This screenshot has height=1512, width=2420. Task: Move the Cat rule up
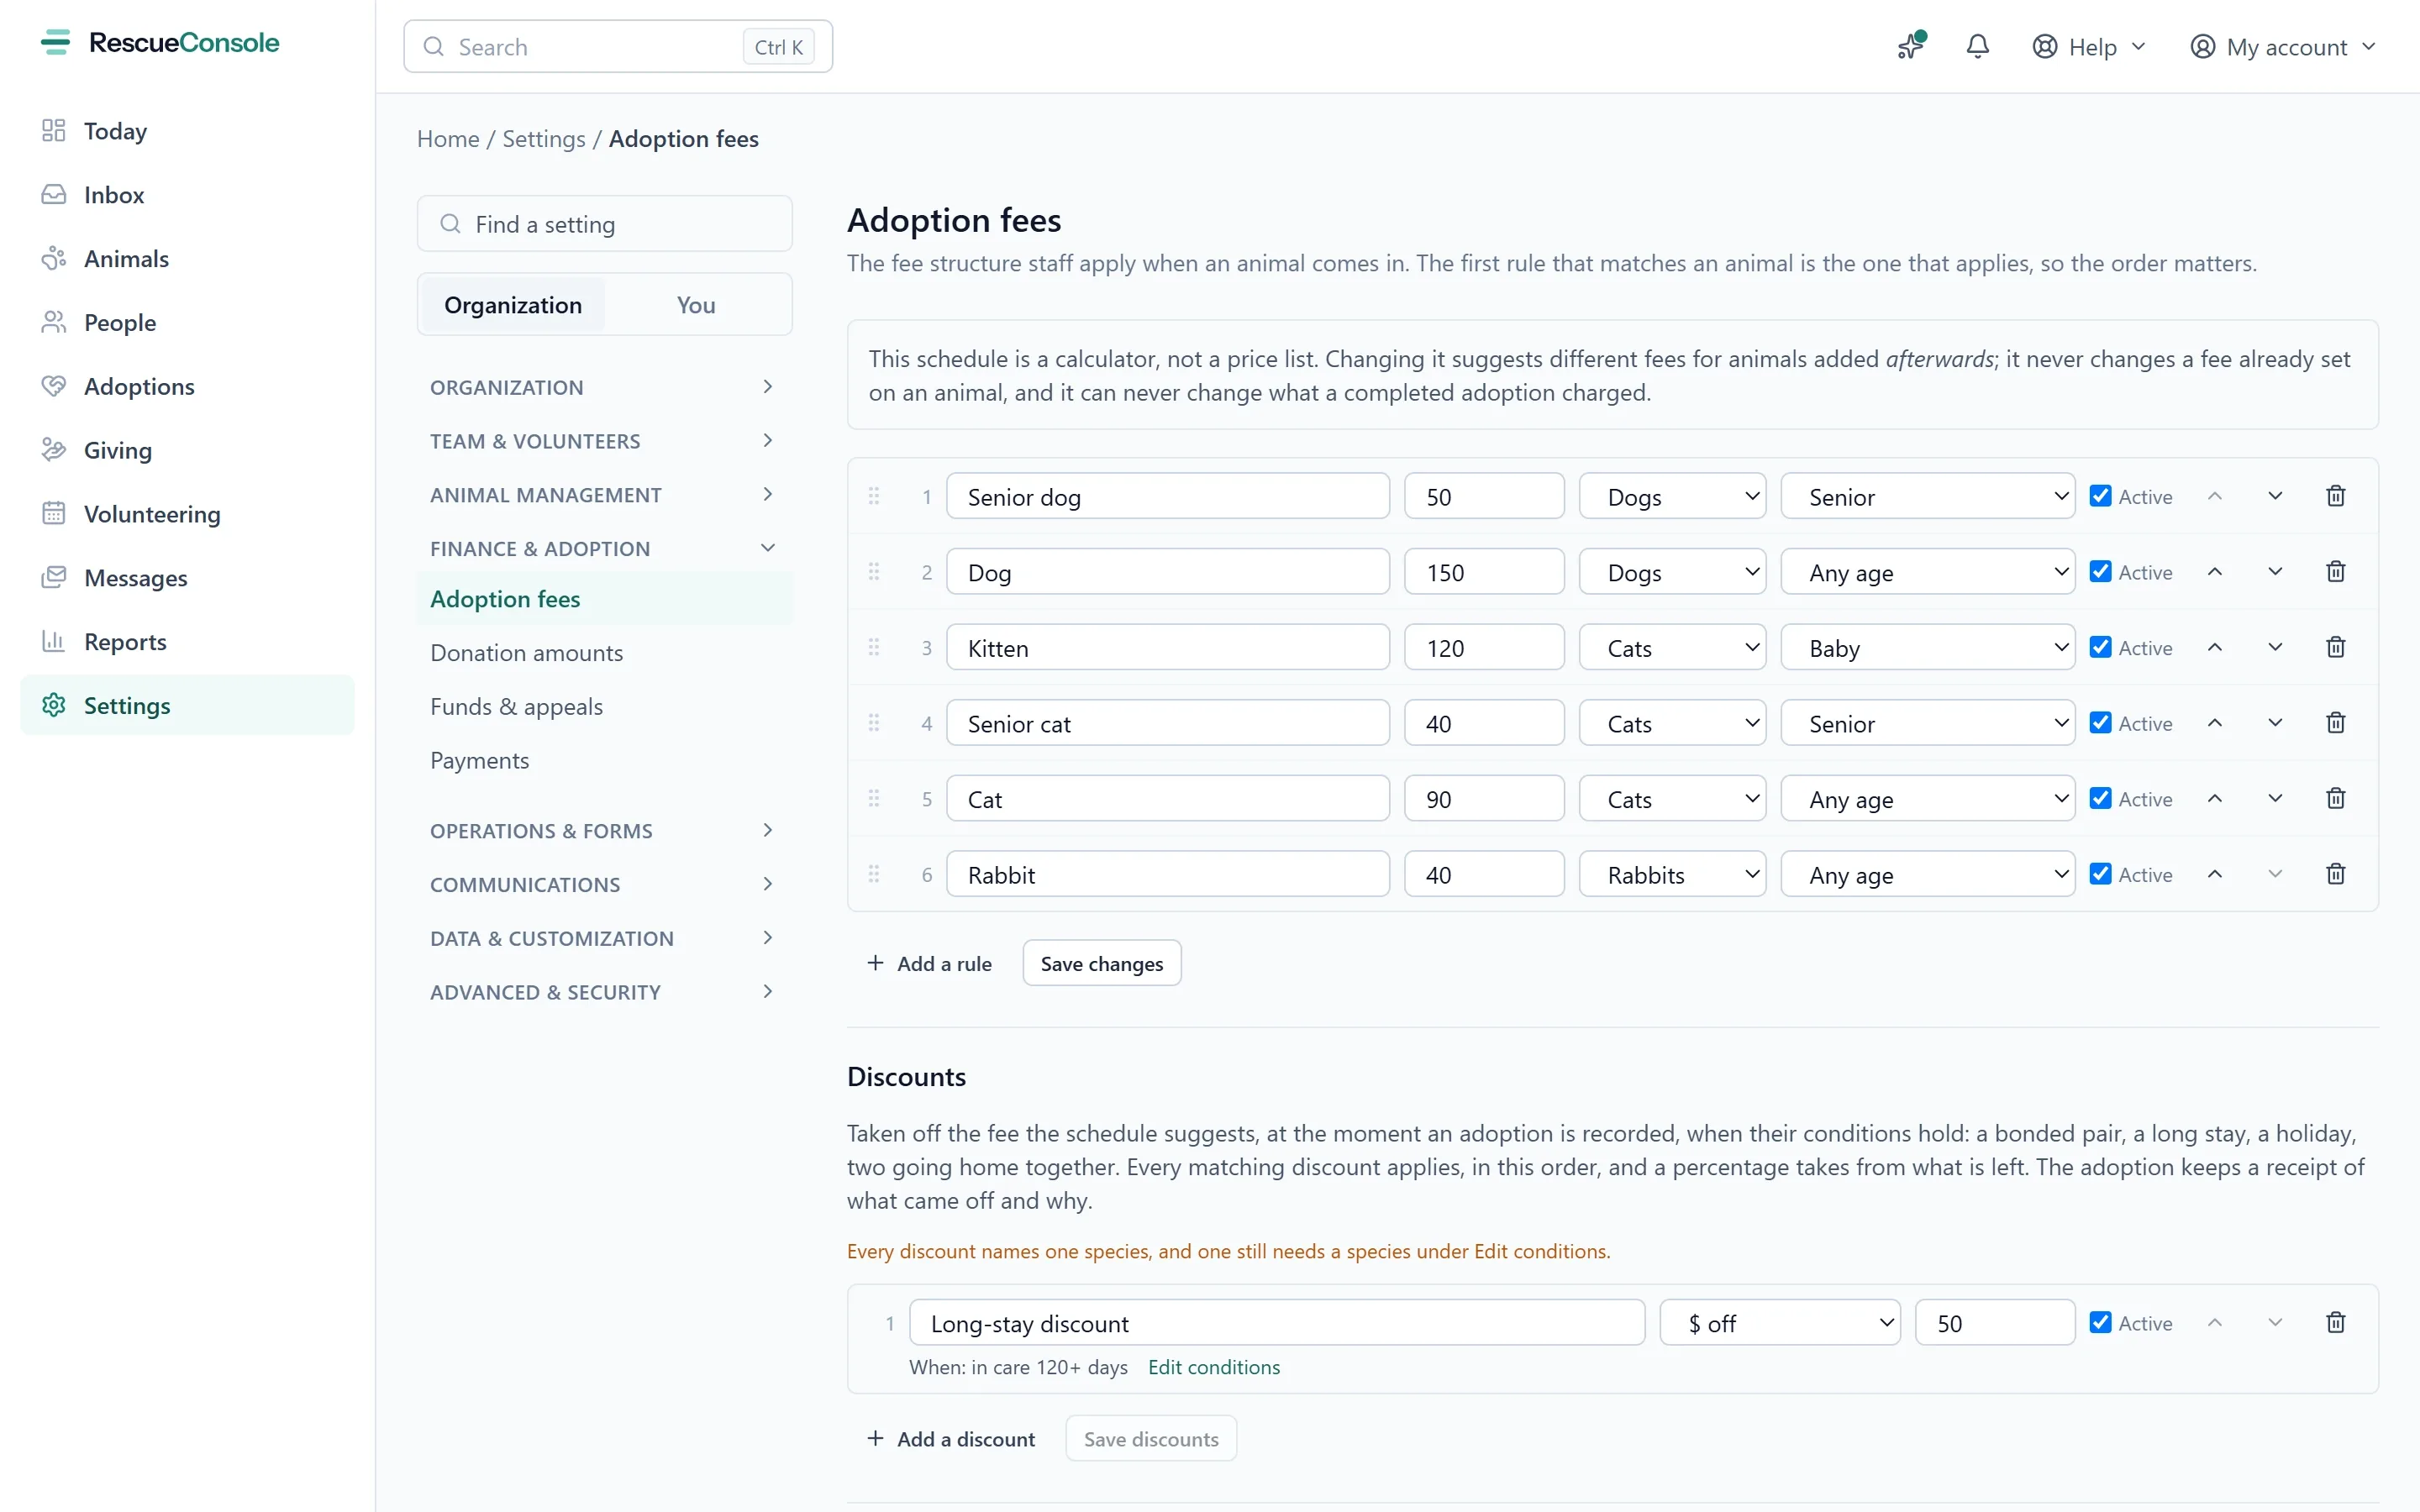(x=2215, y=798)
